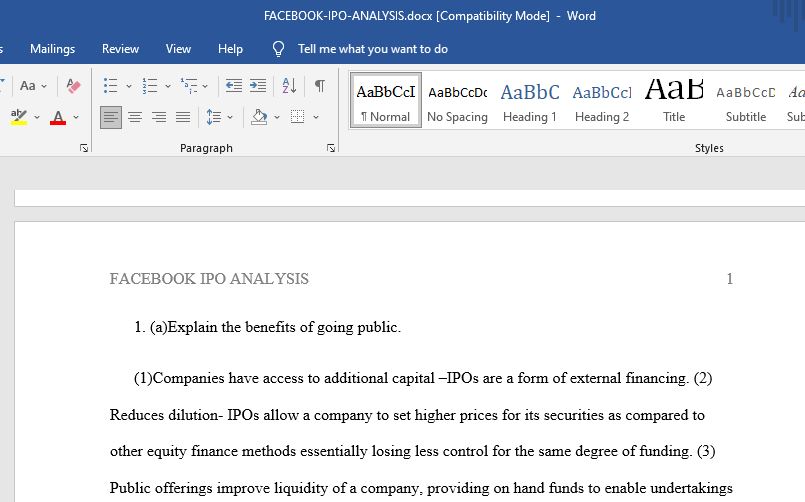Click the Line and Paragraph Spacing icon

pyautogui.click(x=213, y=118)
